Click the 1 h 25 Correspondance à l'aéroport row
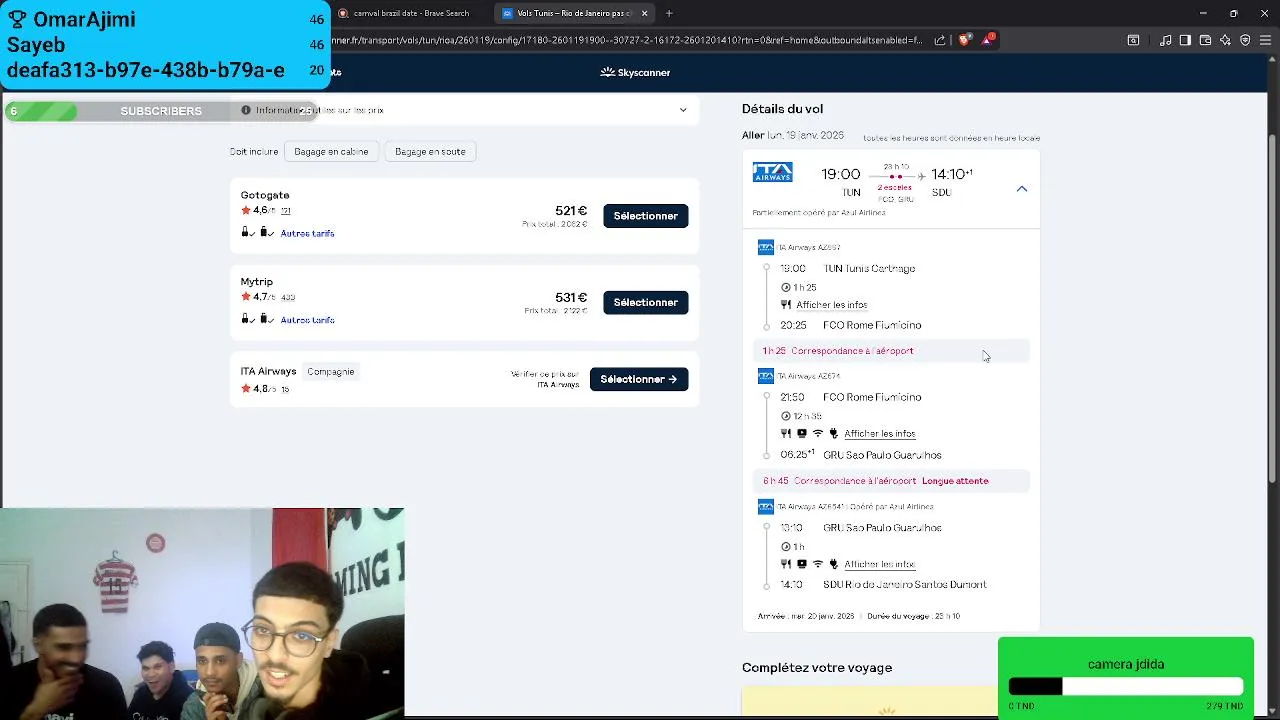This screenshot has width=1280, height=720. point(890,351)
